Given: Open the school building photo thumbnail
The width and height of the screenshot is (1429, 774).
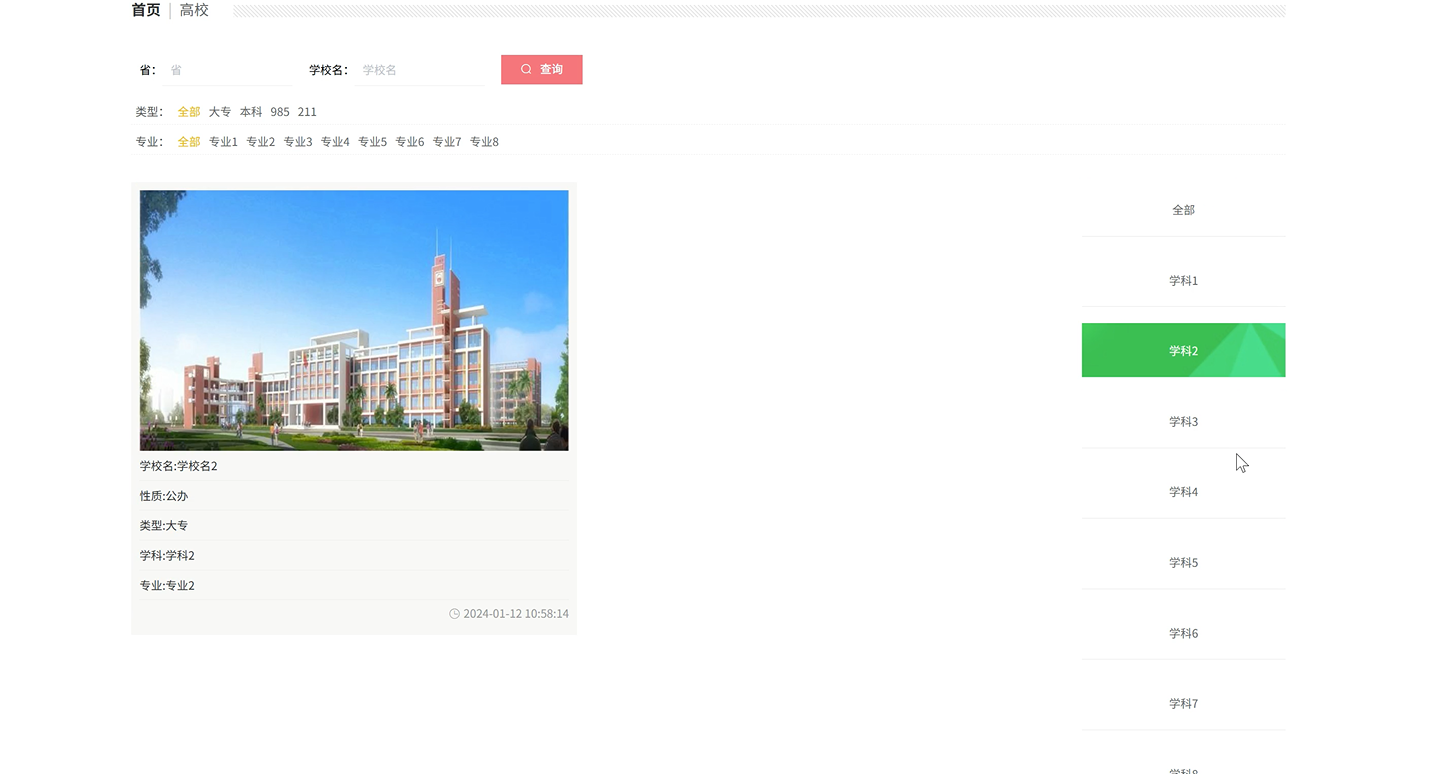Looking at the screenshot, I should (354, 320).
